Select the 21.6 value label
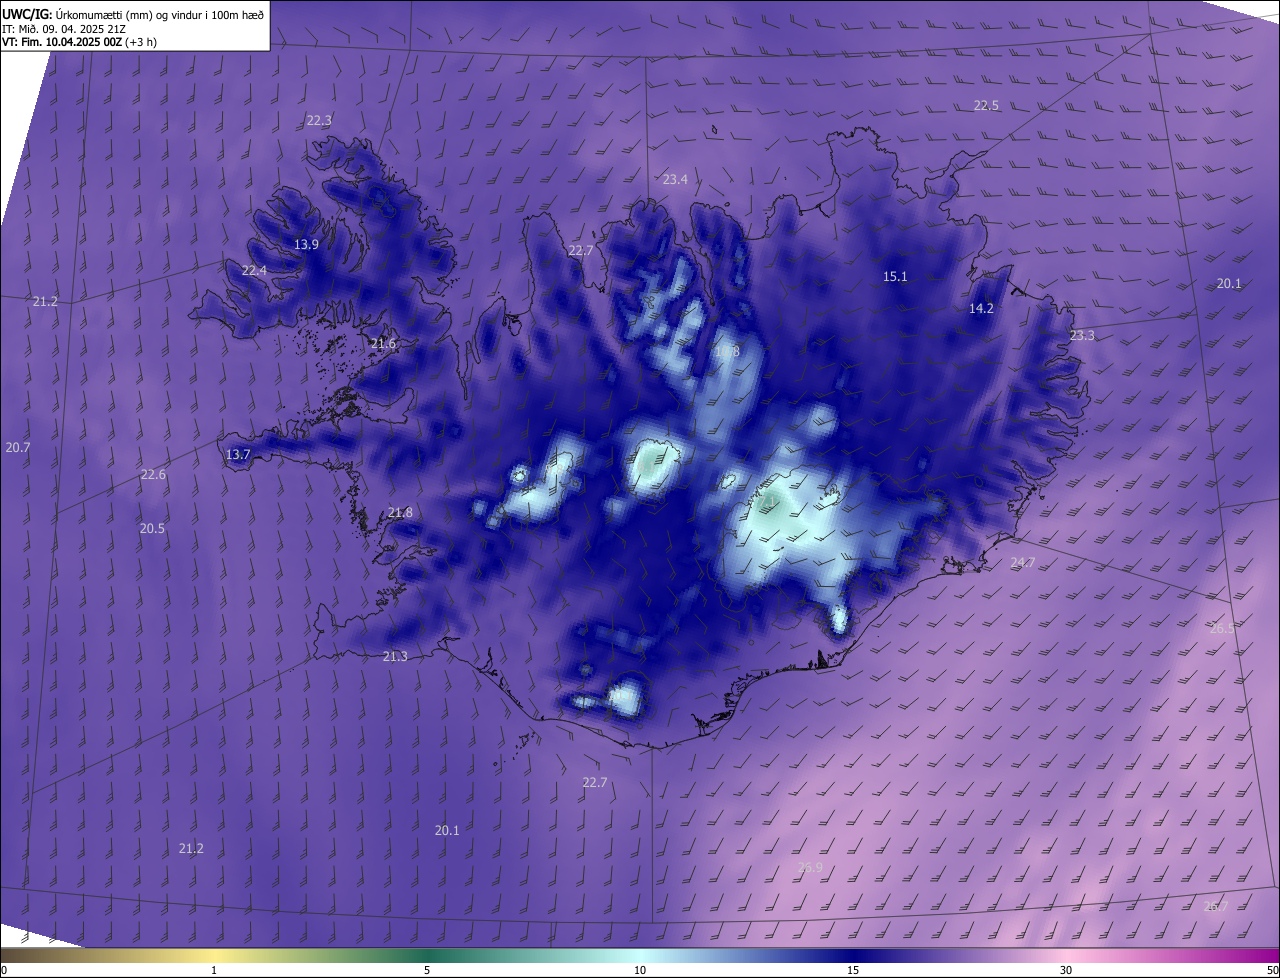The image size is (1280, 978). tap(383, 343)
